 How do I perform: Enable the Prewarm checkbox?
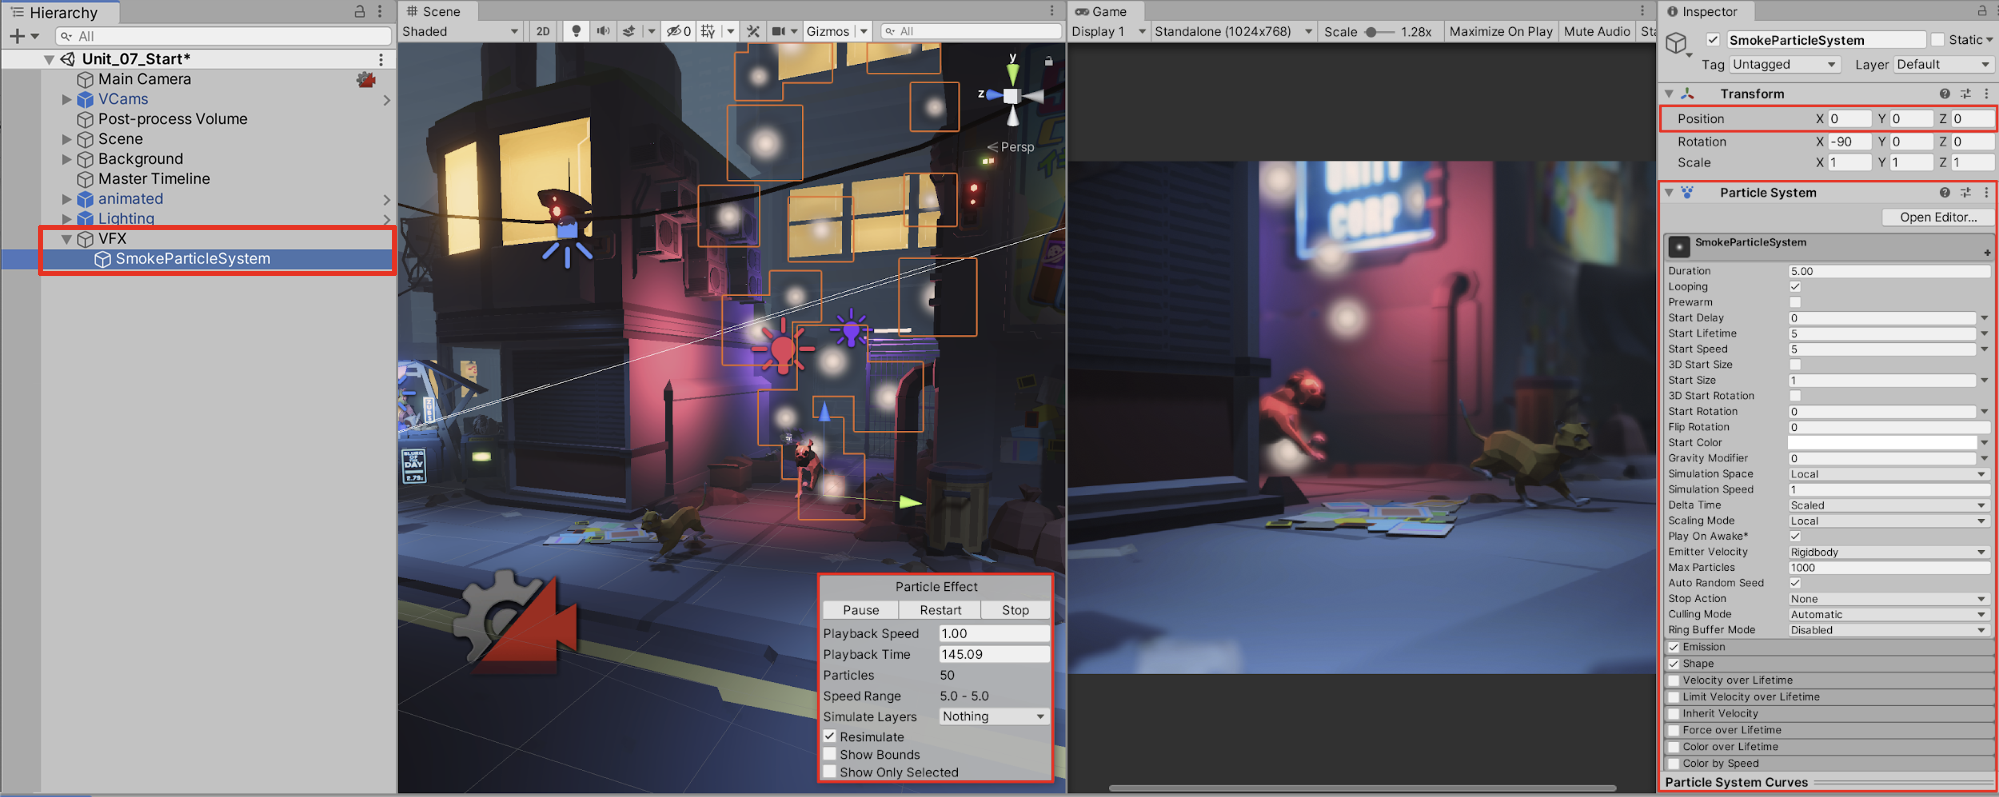1795,302
